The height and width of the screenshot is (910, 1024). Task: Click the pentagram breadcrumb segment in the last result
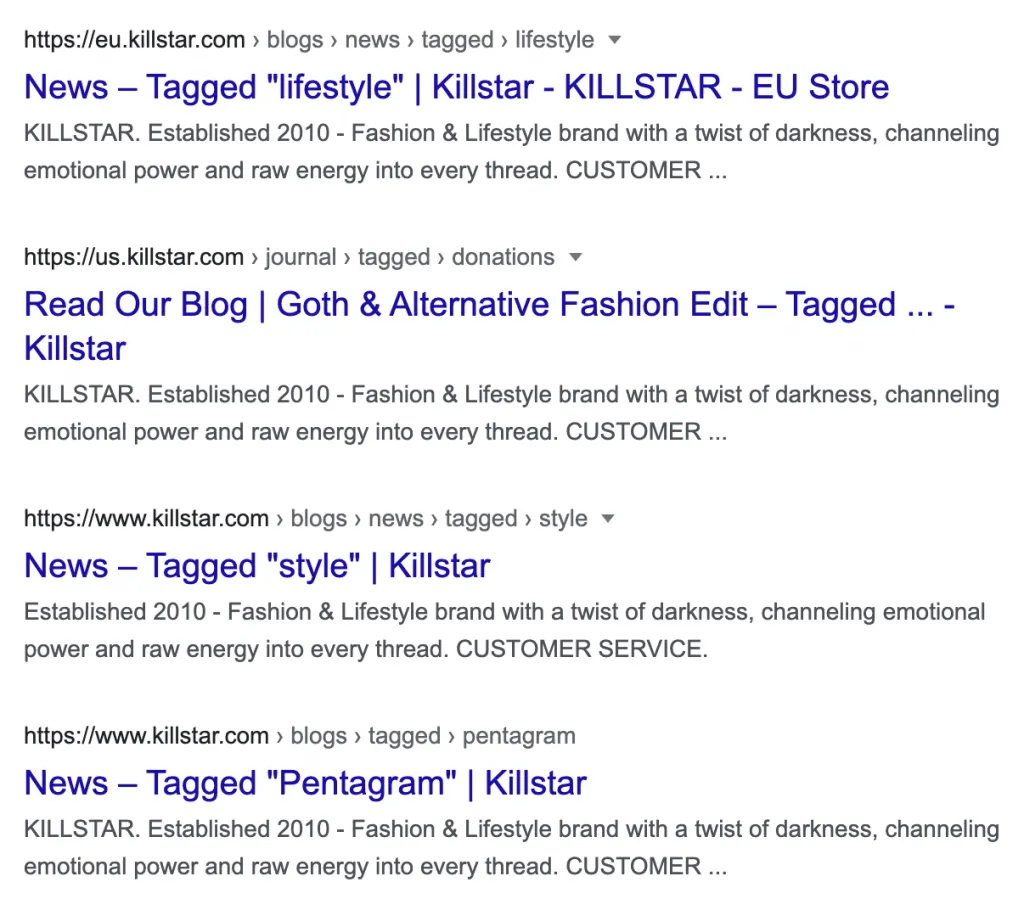pyautogui.click(x=518, y=736)
